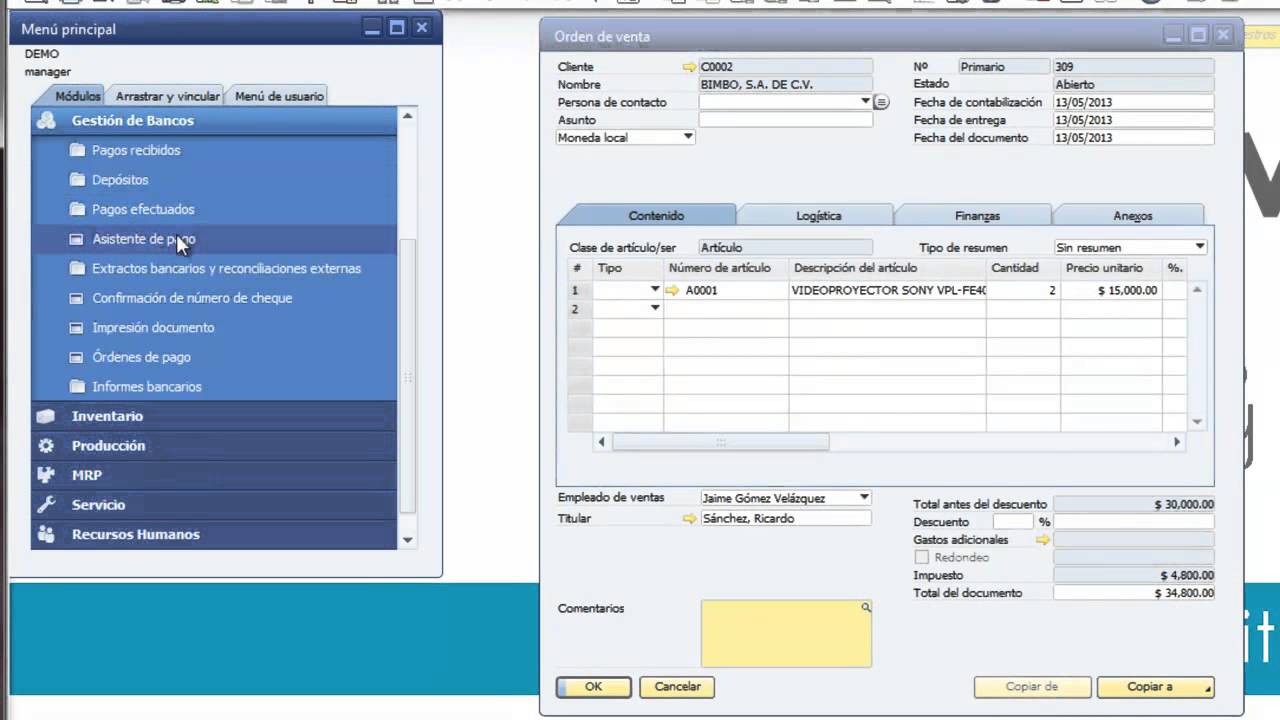Open the Tipo de resumen dropdown
This screenshot has height=720, width=1280.
pyautogui.click(x=1200, y=247)
